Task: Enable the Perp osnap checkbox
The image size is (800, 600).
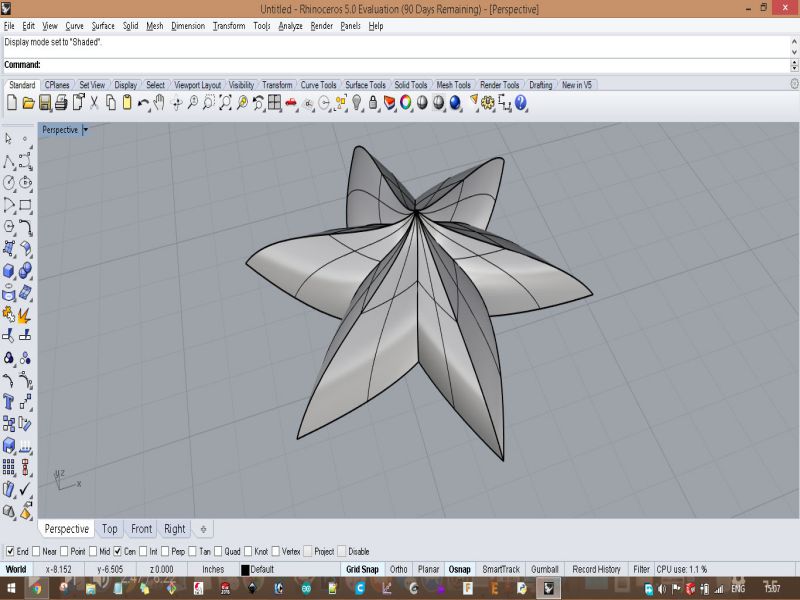Action: click(x=165, y=551)
